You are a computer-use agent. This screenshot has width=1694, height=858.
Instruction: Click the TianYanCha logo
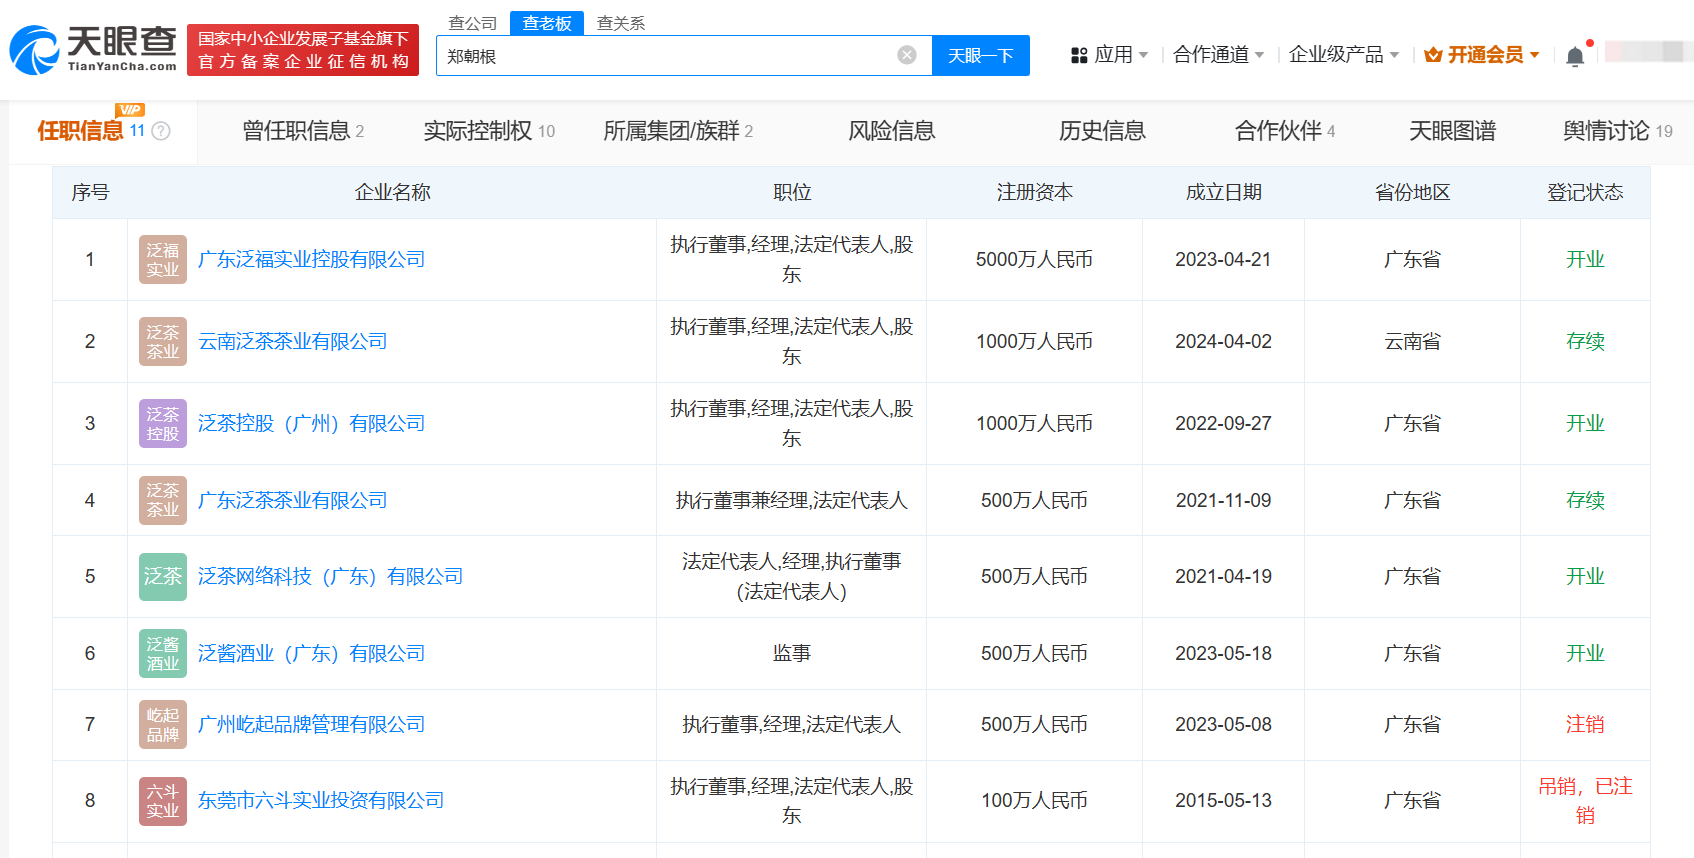tap(93, 49)
